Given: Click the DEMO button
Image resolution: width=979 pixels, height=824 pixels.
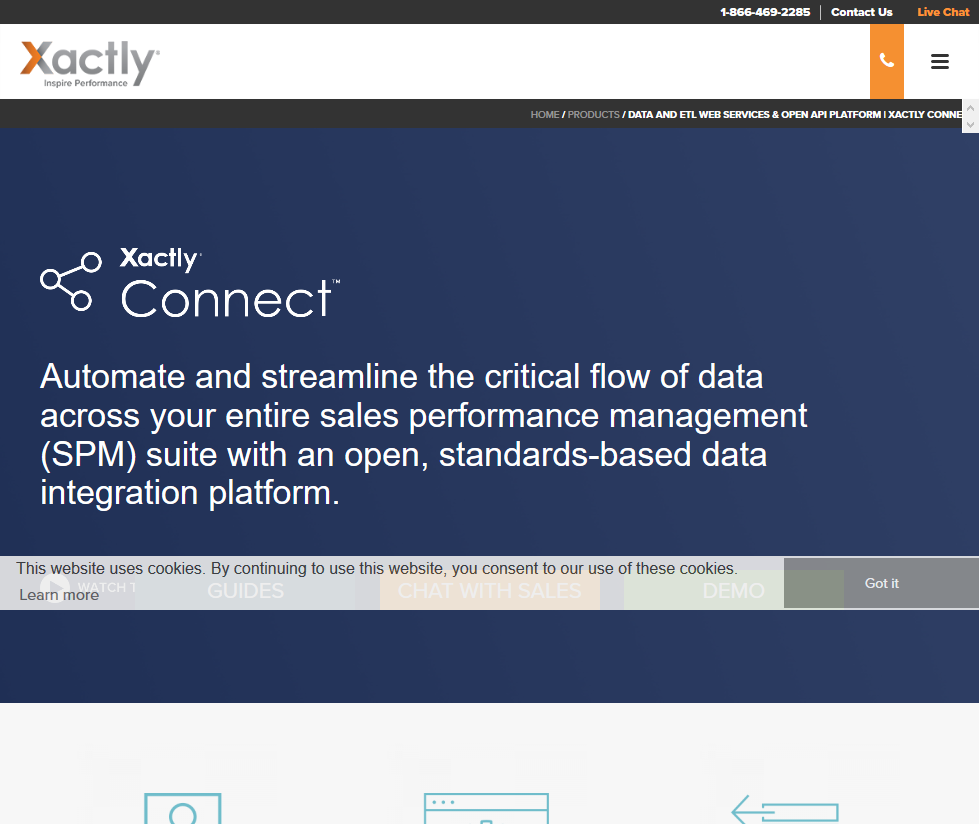Looking at the screenshot, I should [x=734, y=591].
